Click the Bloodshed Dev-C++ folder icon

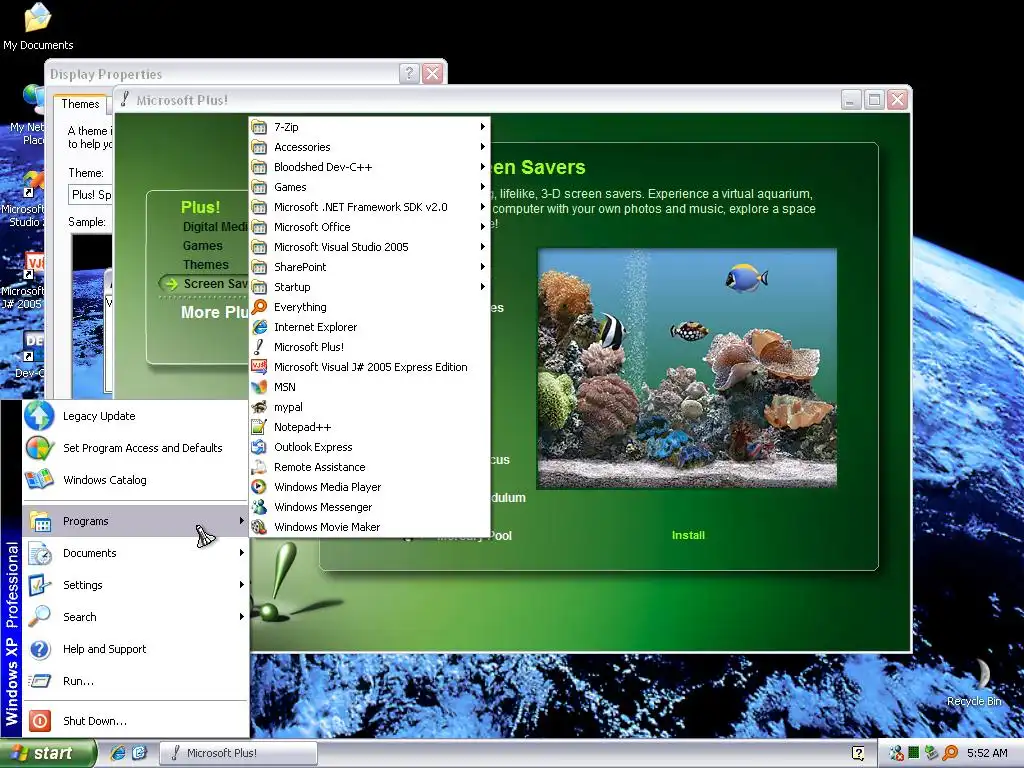259,167
